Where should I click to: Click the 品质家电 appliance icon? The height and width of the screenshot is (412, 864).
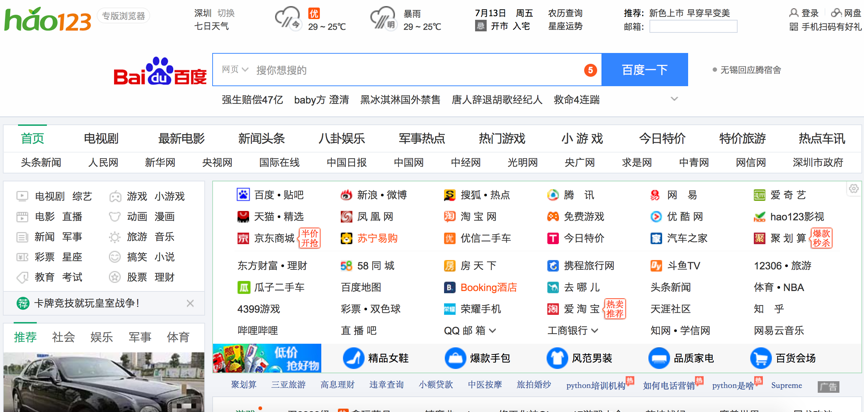[x=658, y=358]
